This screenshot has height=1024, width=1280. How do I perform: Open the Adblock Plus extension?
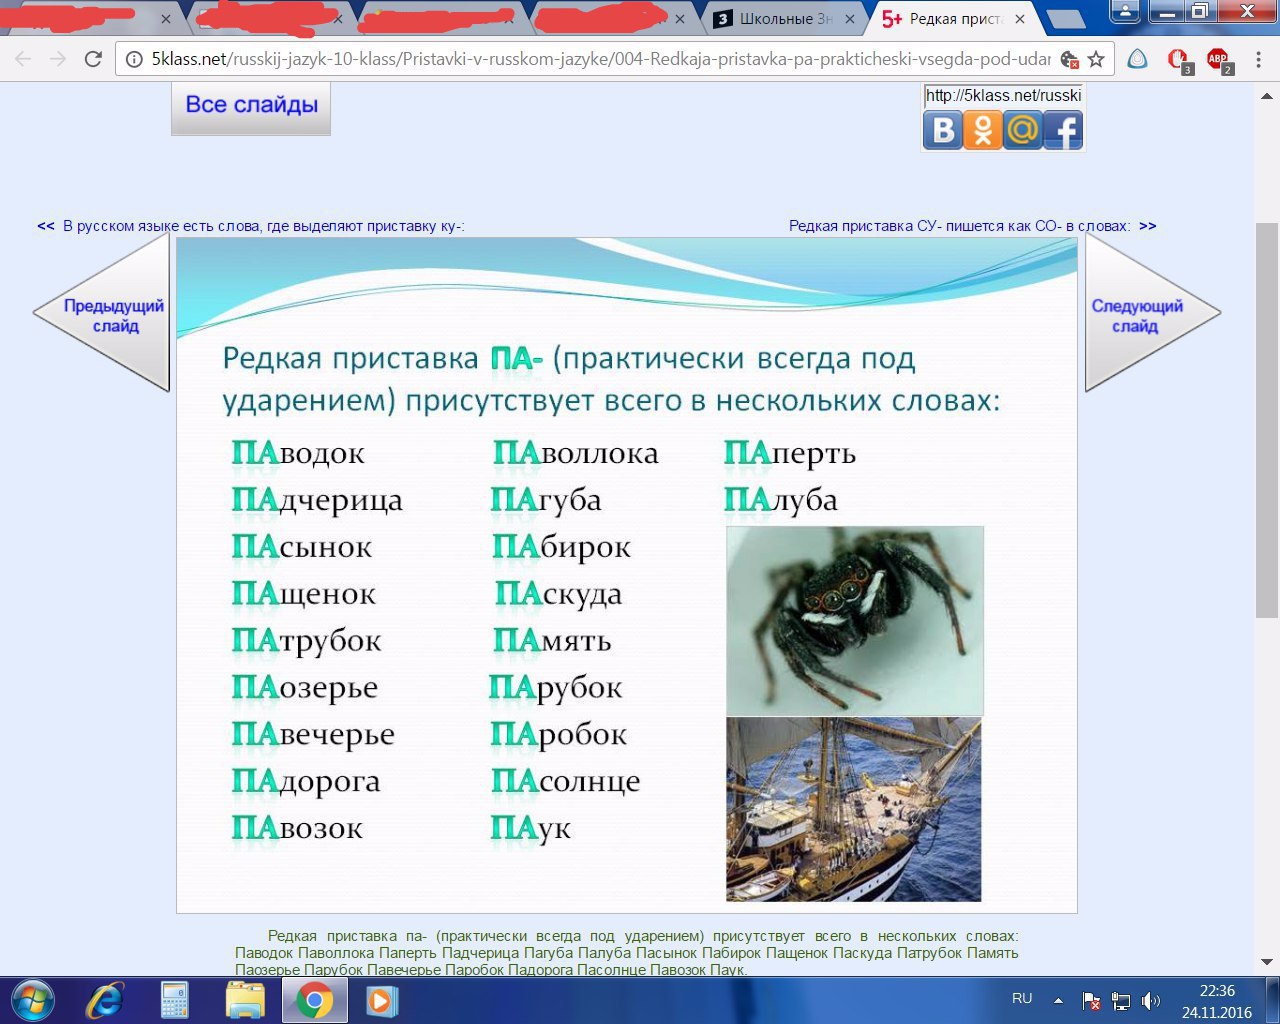(x=1218, y=59)
